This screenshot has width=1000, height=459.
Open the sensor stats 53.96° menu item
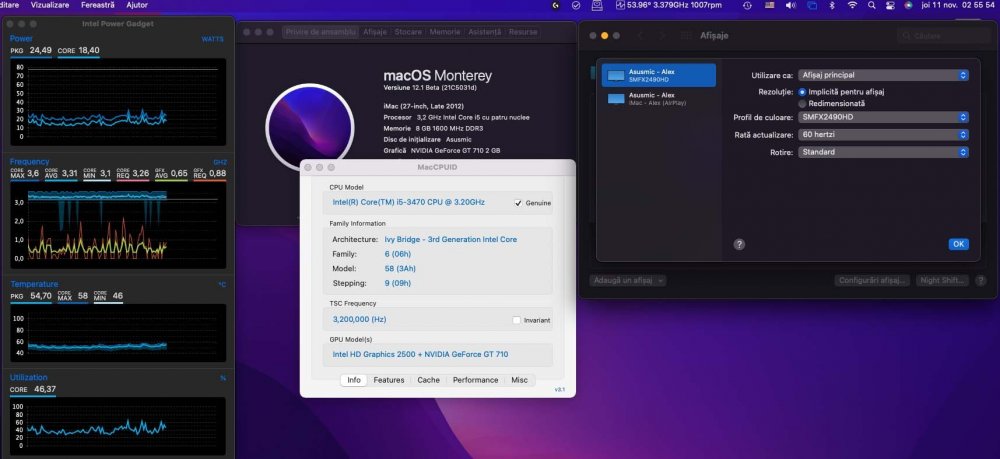click(670, 5)
